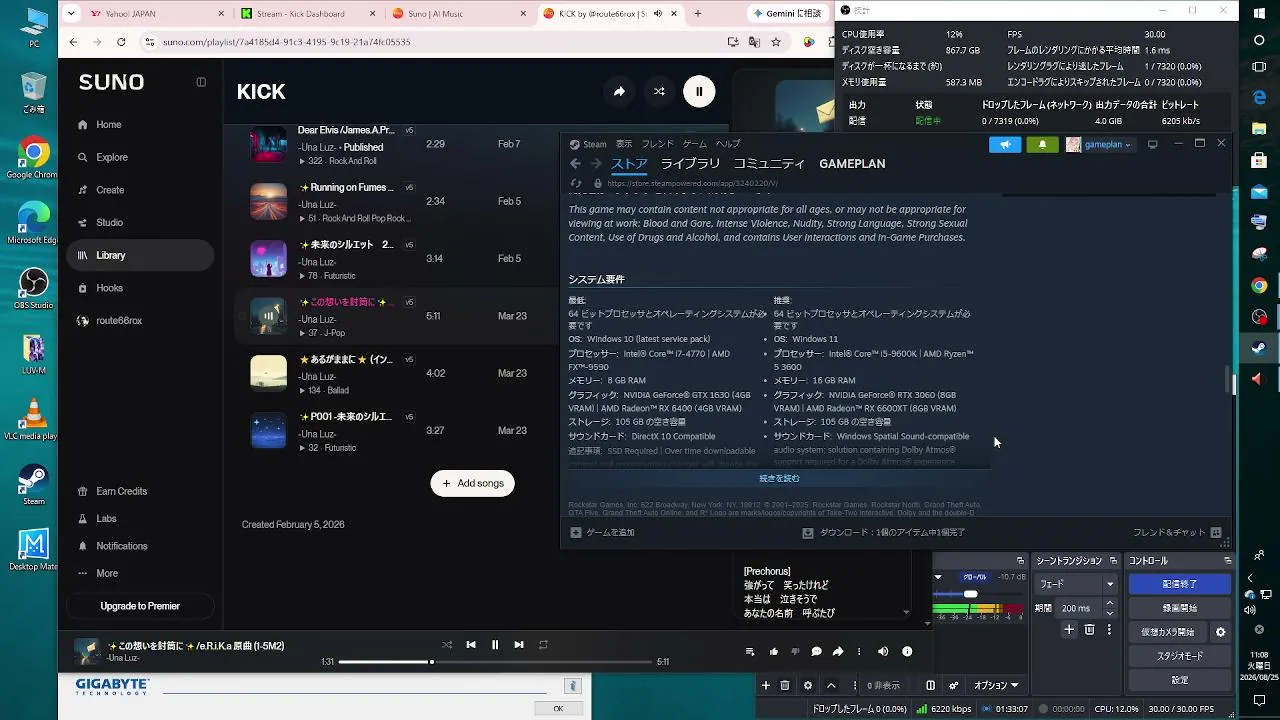Share the currently playing song from player
The width and height of the screenshot is (1280, 720).
[x=838, y=651]
